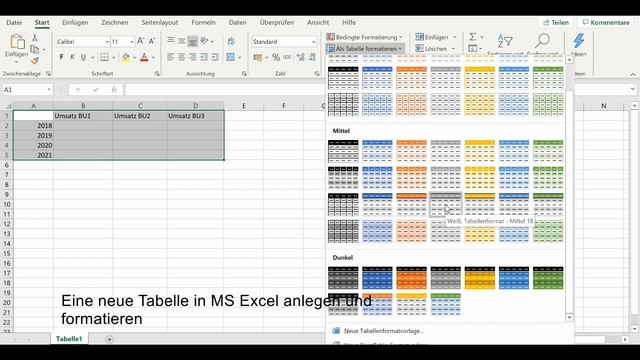
Task: Click the gallery scroll down arrow
Action: (x=569, y=318)
